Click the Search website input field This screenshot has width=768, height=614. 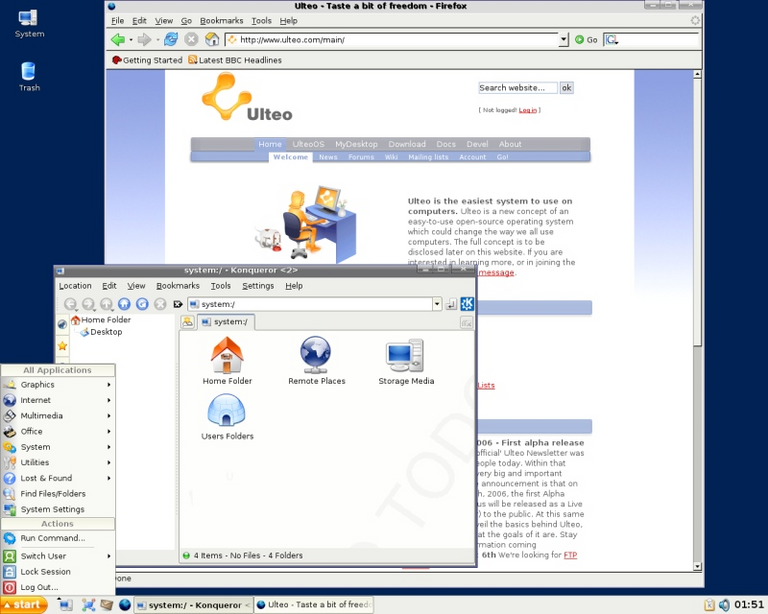click(x=518, y=88)
